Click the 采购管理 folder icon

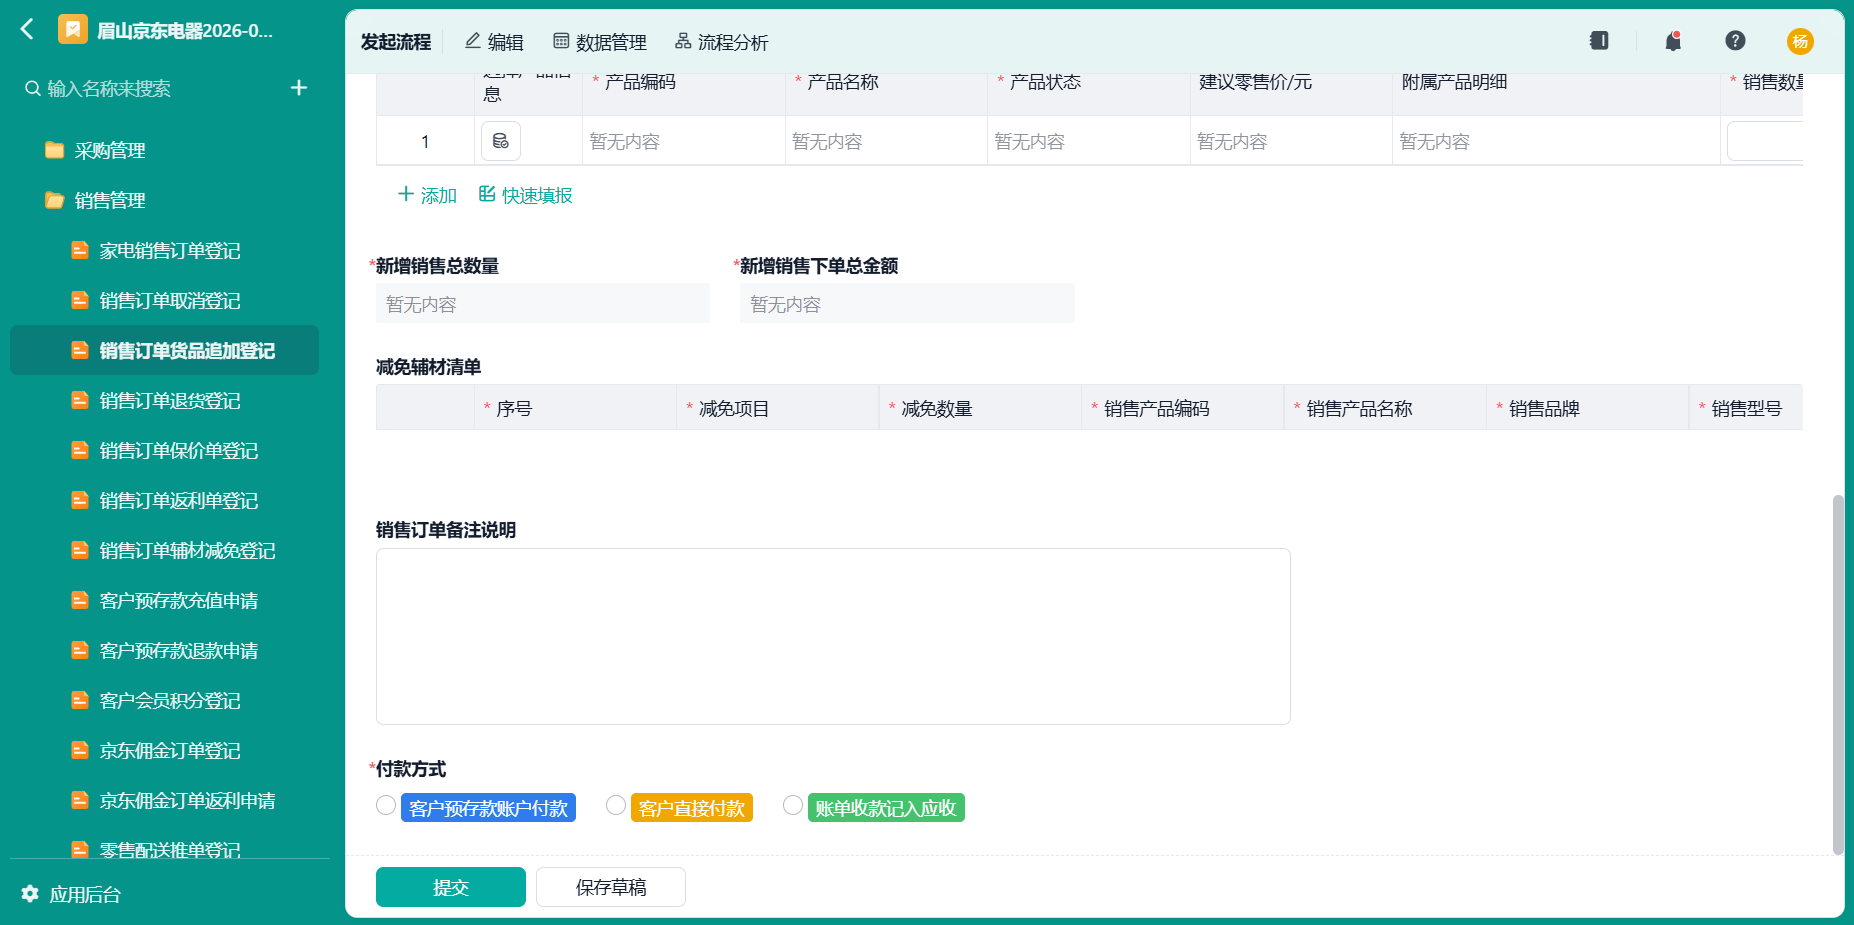[55, 150]
